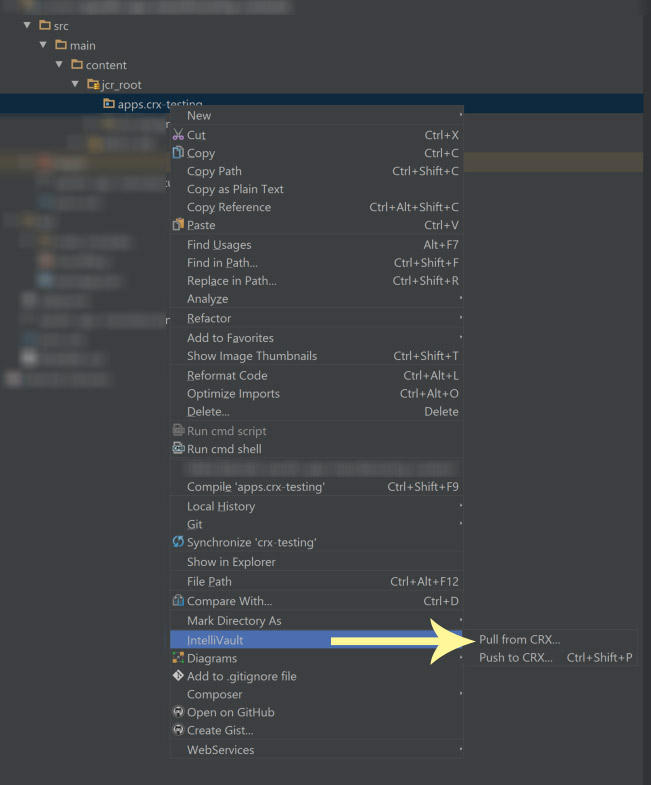
Task: Click the Run cmd script icon
Action: point(178,430)
